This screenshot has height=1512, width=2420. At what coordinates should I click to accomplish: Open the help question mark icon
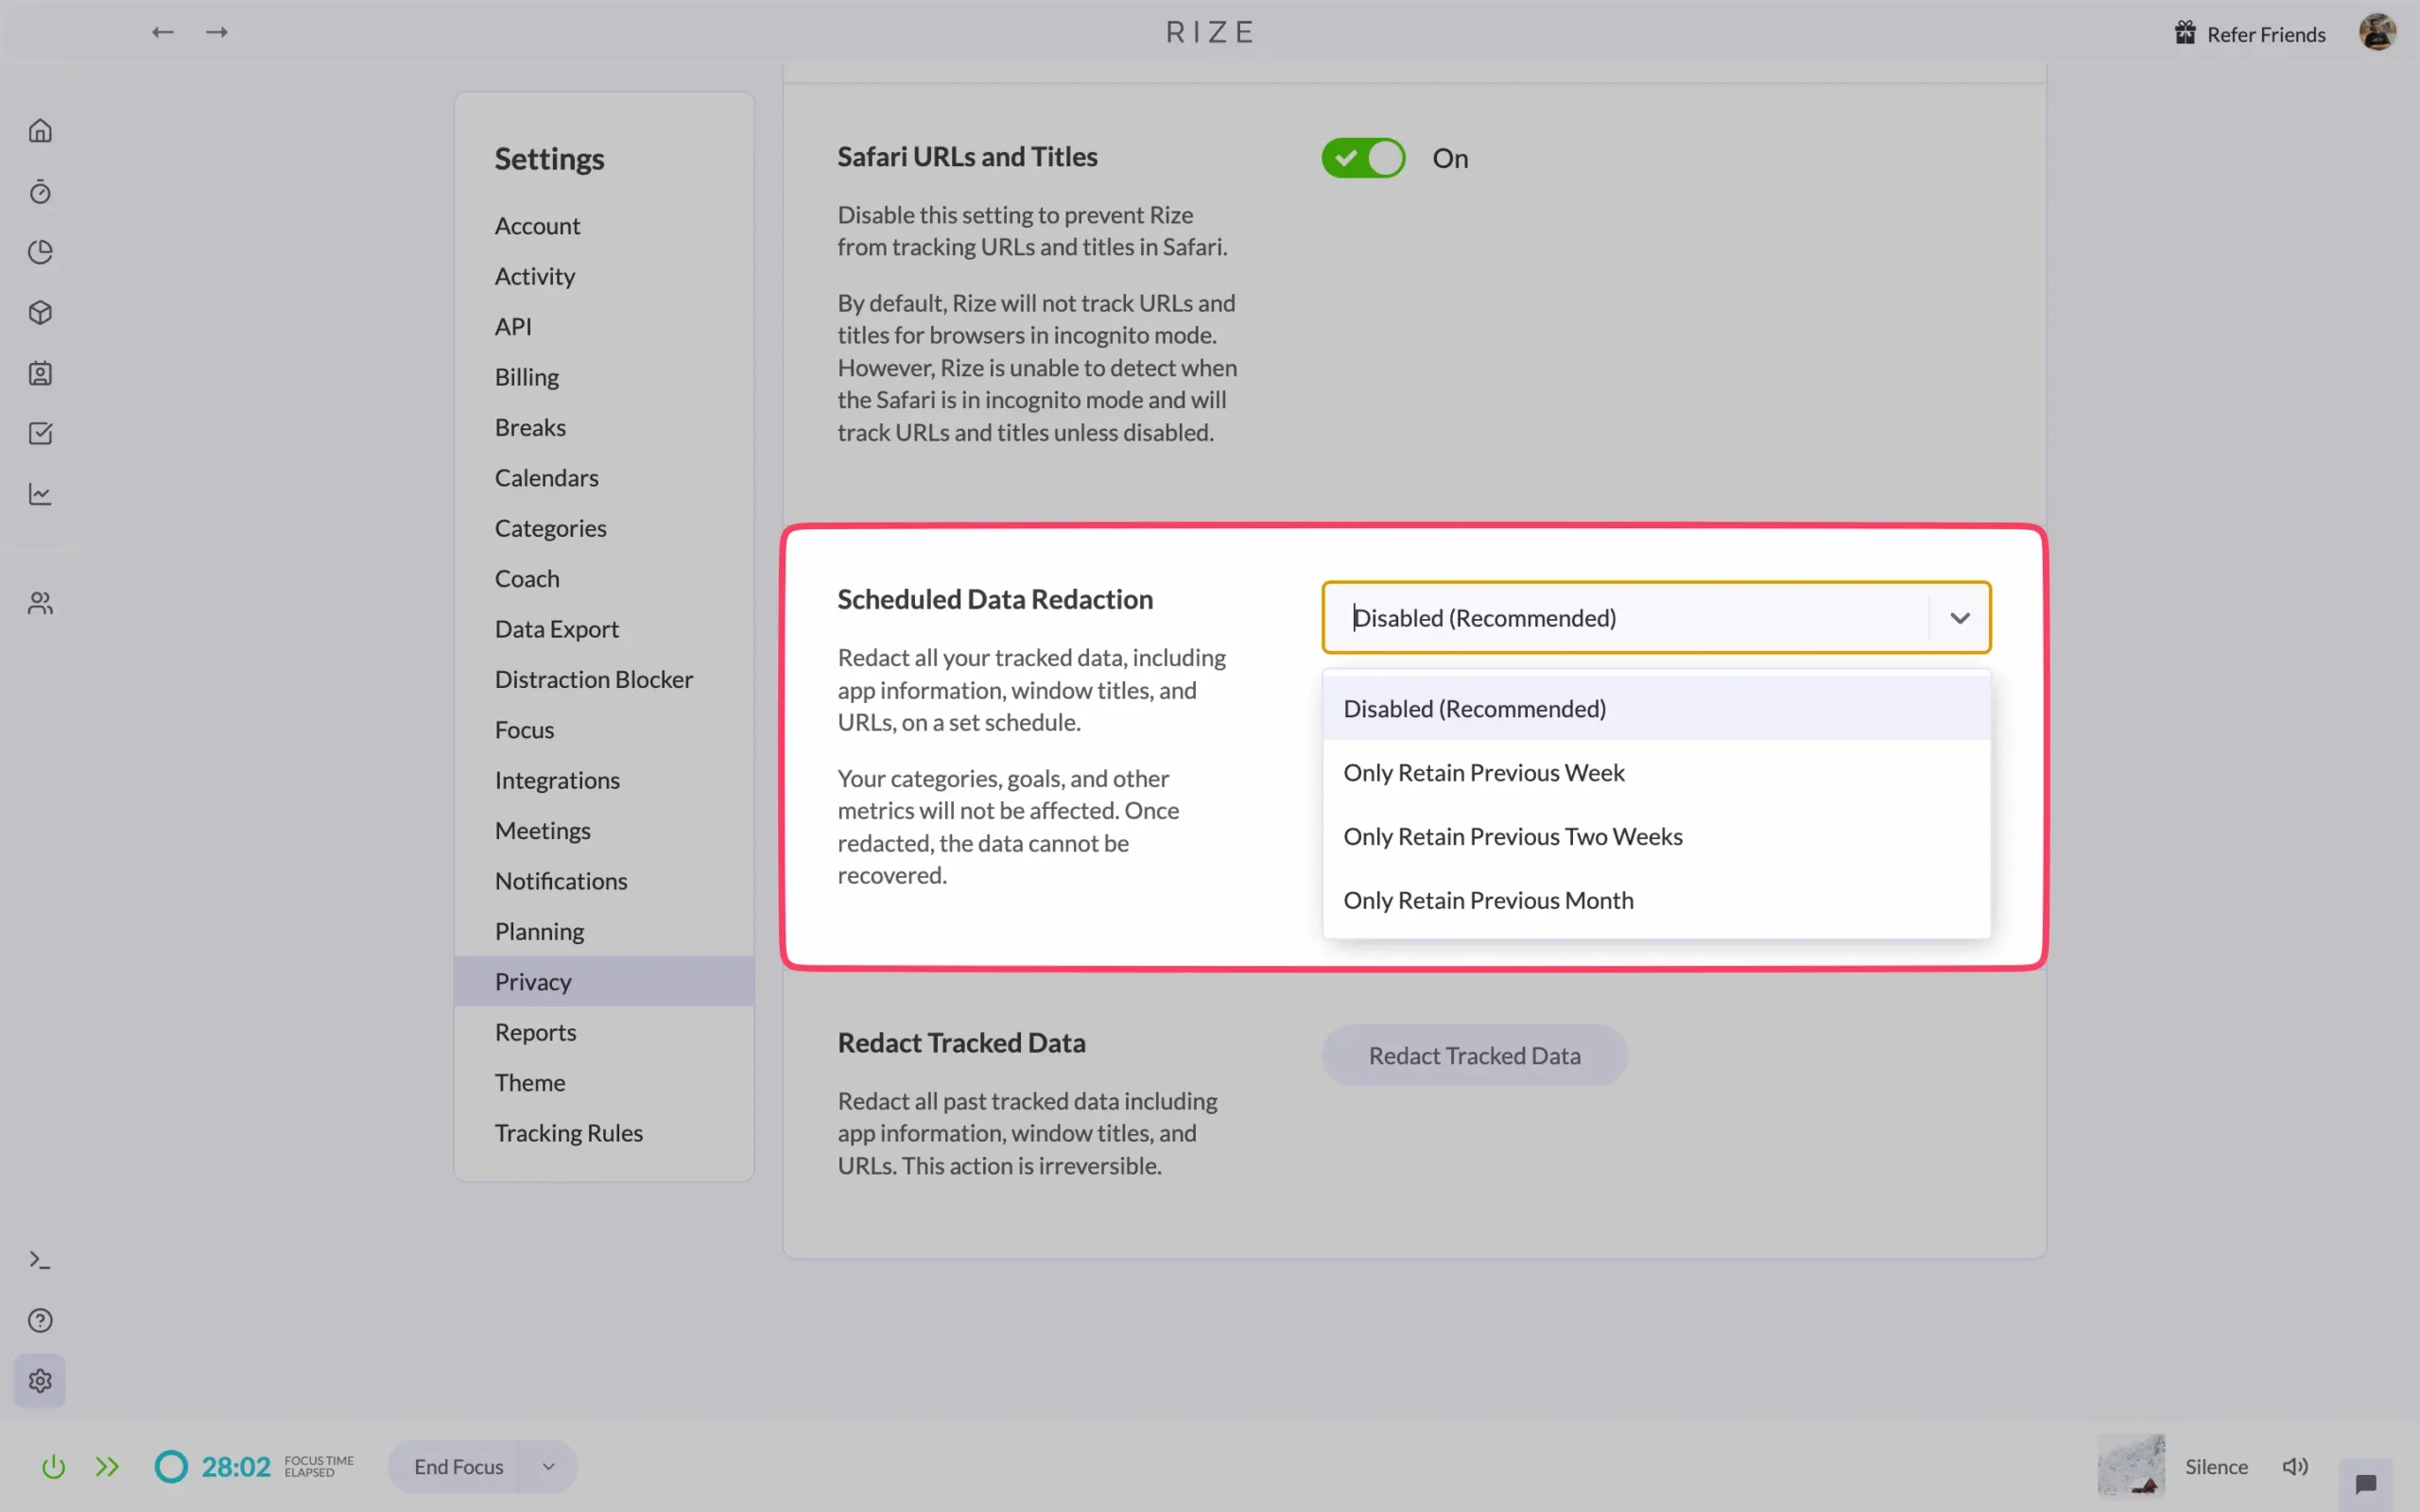click(x=40, y=1320)
